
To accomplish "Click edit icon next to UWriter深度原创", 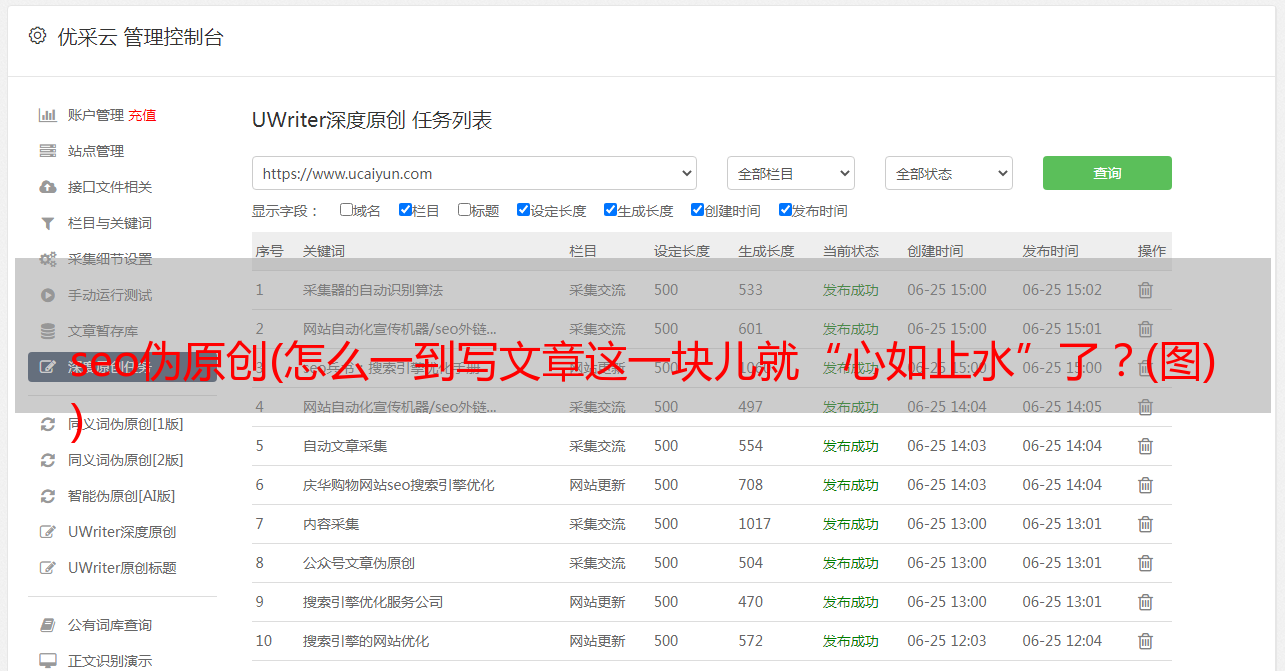I will [47, 532].
